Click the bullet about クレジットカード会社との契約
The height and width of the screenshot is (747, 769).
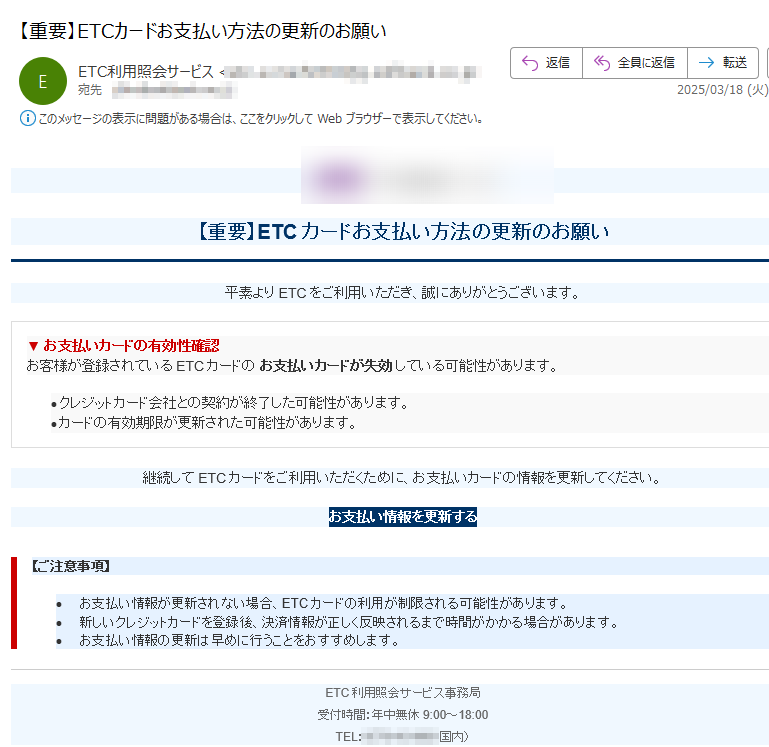tap(230, 403)
